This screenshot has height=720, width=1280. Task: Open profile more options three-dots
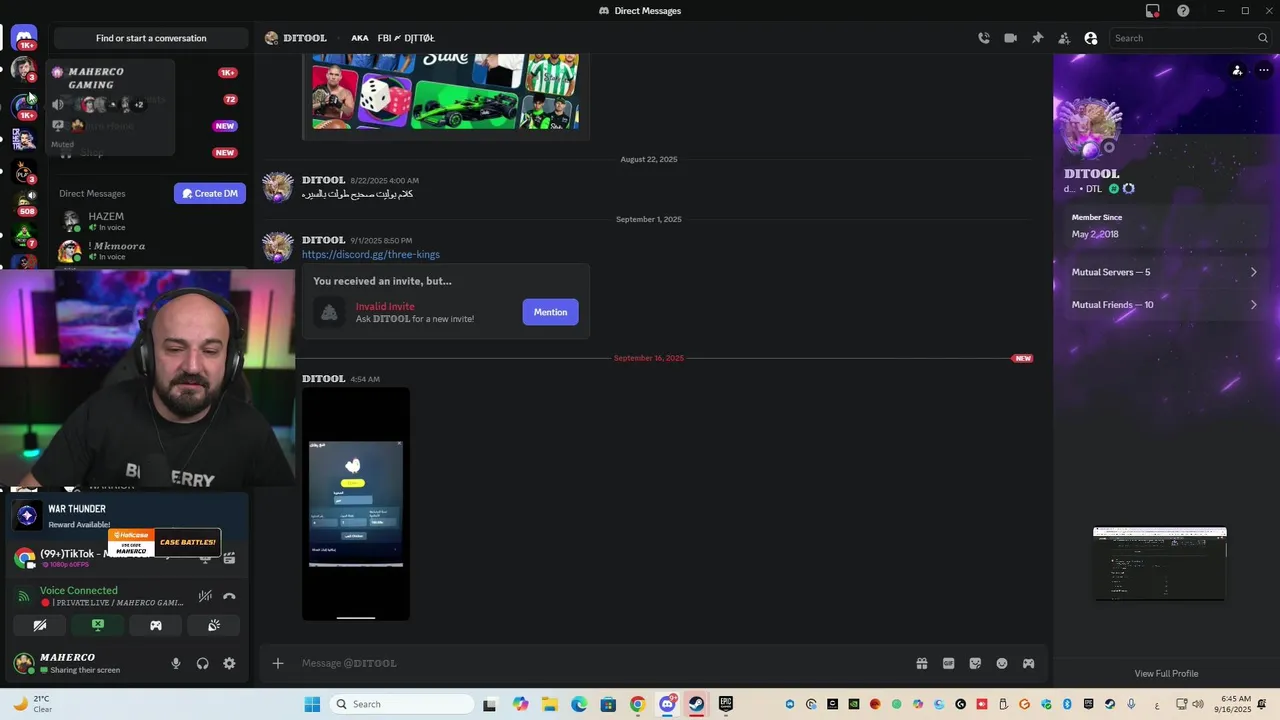coord(1263,70)
